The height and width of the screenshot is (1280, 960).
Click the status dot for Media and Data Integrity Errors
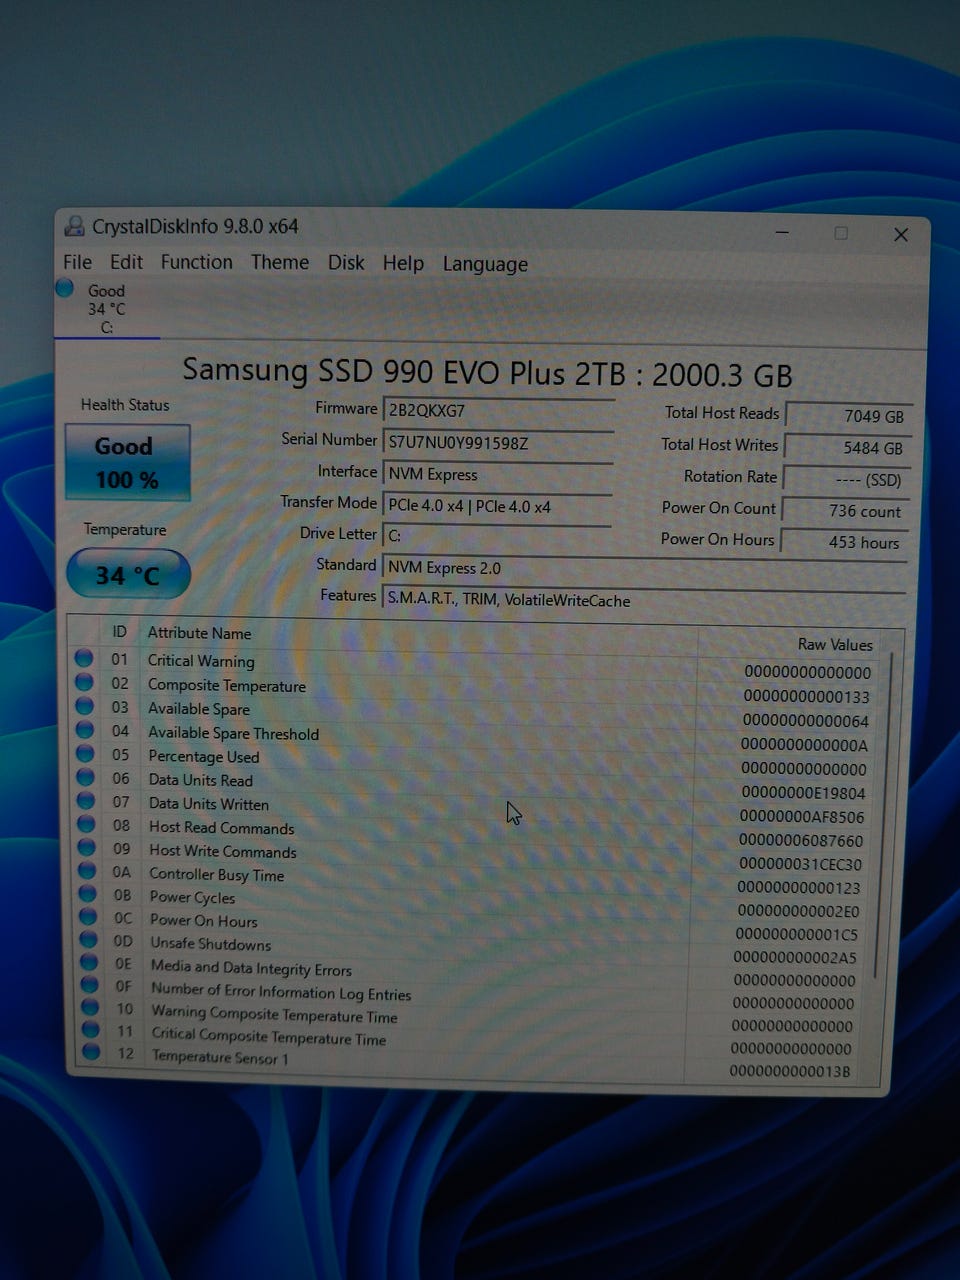click(x=90, y=962)
